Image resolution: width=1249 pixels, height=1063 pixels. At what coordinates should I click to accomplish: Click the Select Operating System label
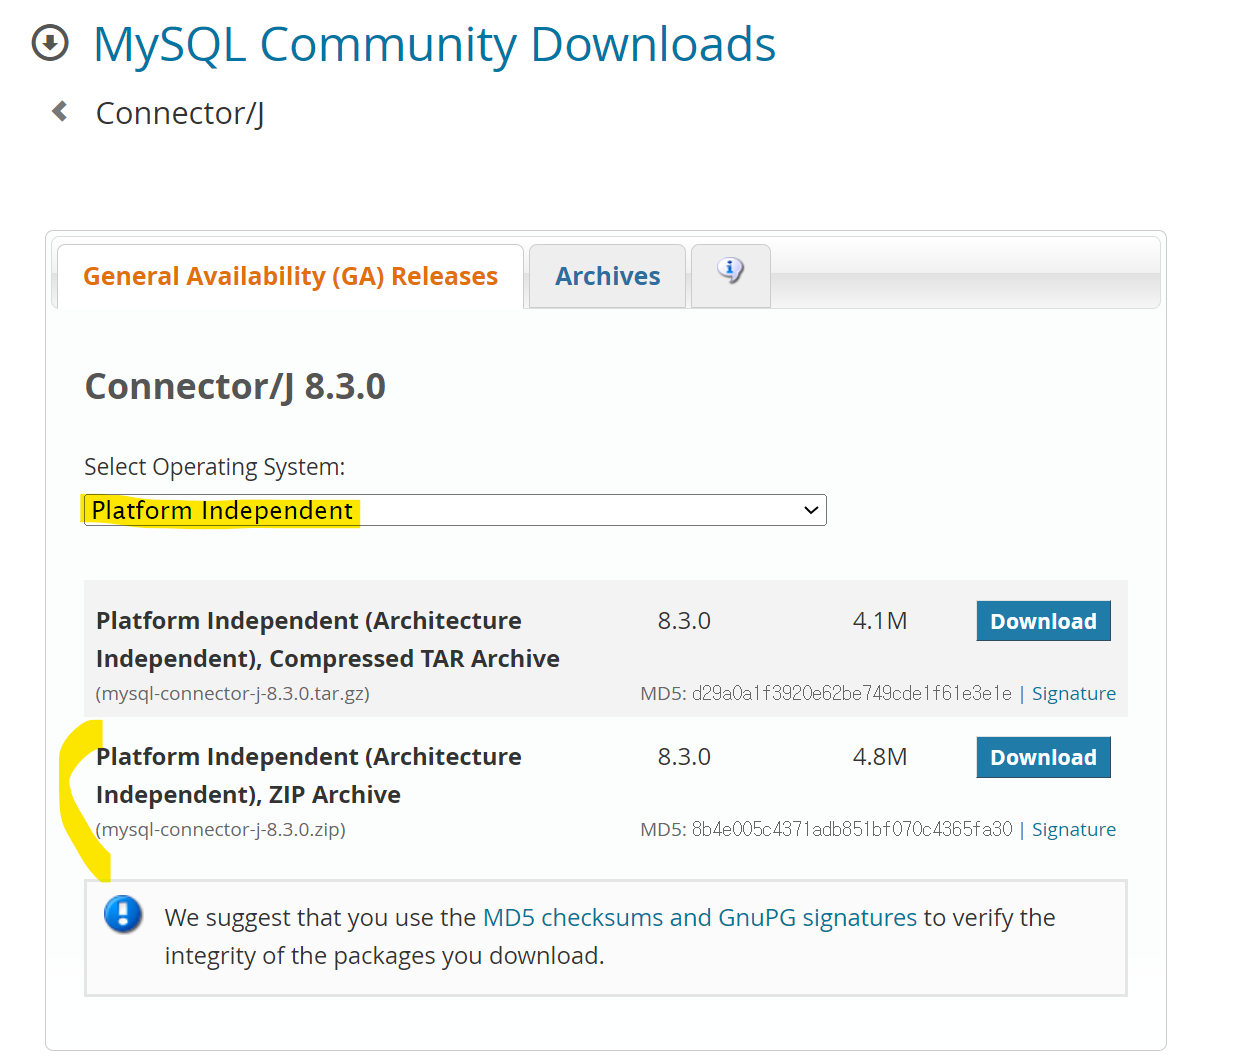click(x=214, y=467)
